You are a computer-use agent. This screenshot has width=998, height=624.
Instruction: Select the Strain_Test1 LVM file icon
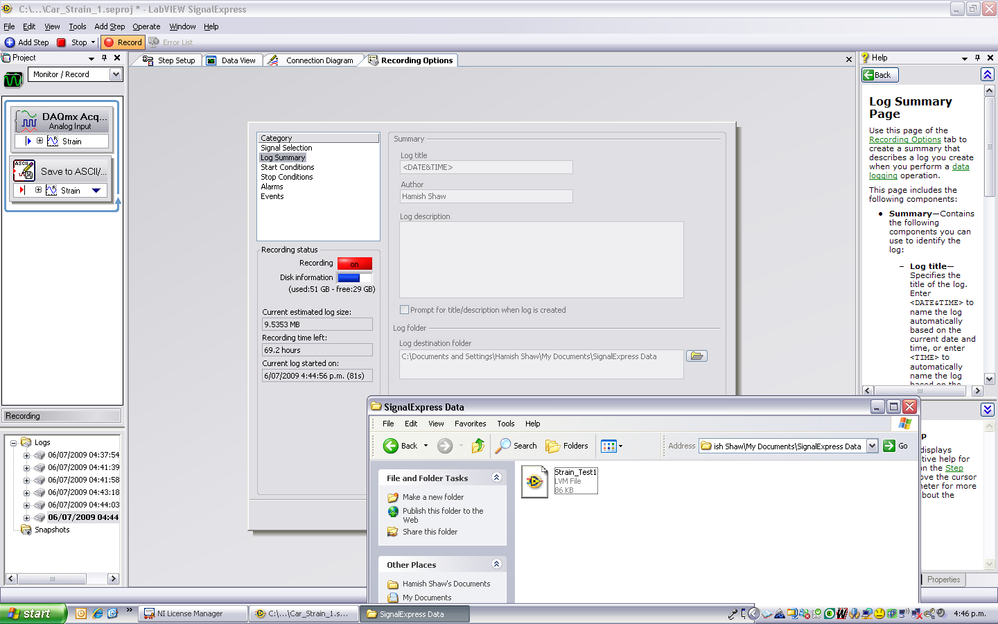tap(534, 481)
